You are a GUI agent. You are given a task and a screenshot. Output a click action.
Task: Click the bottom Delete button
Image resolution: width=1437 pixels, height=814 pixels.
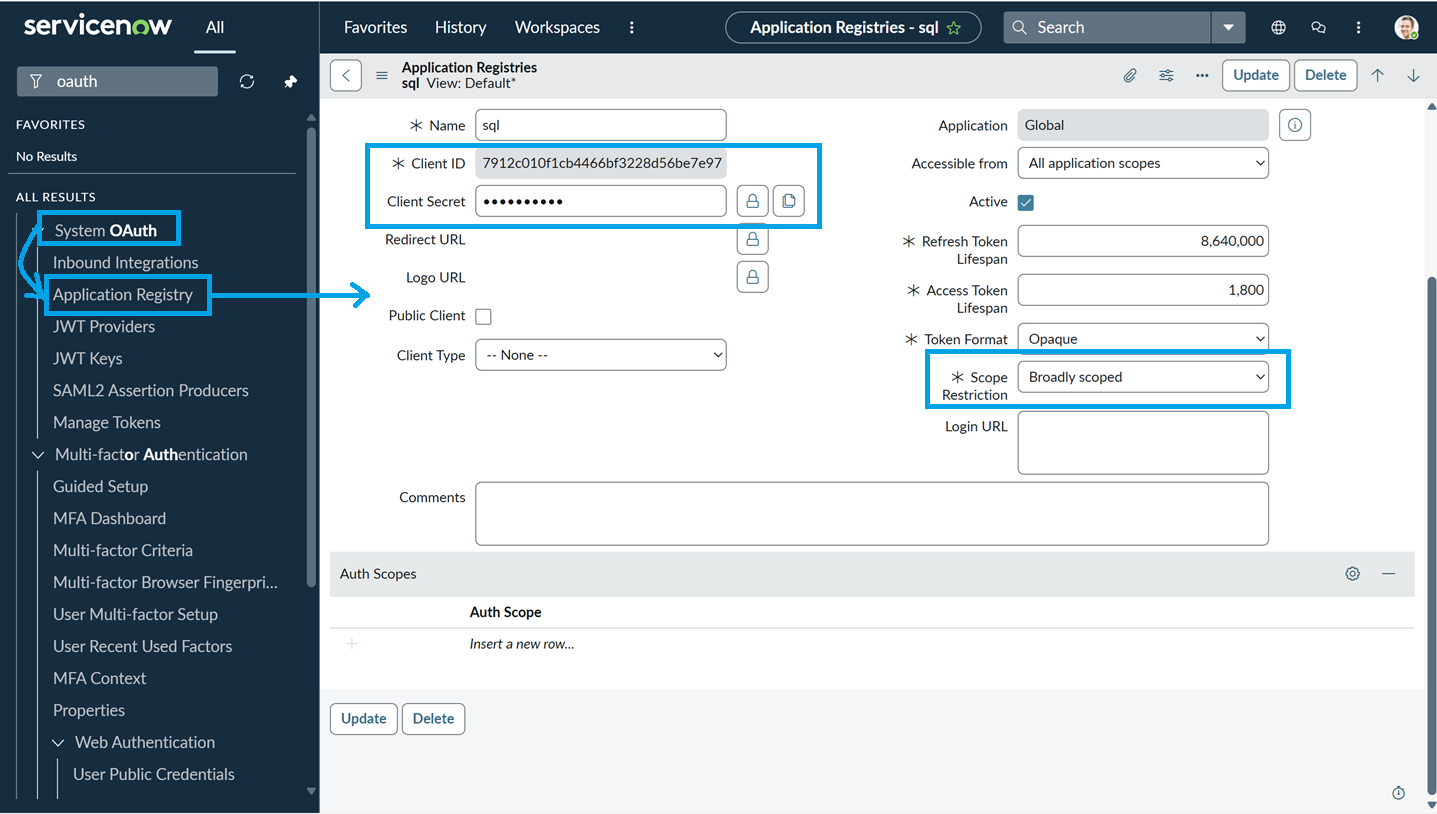click(x=434, y=719)
